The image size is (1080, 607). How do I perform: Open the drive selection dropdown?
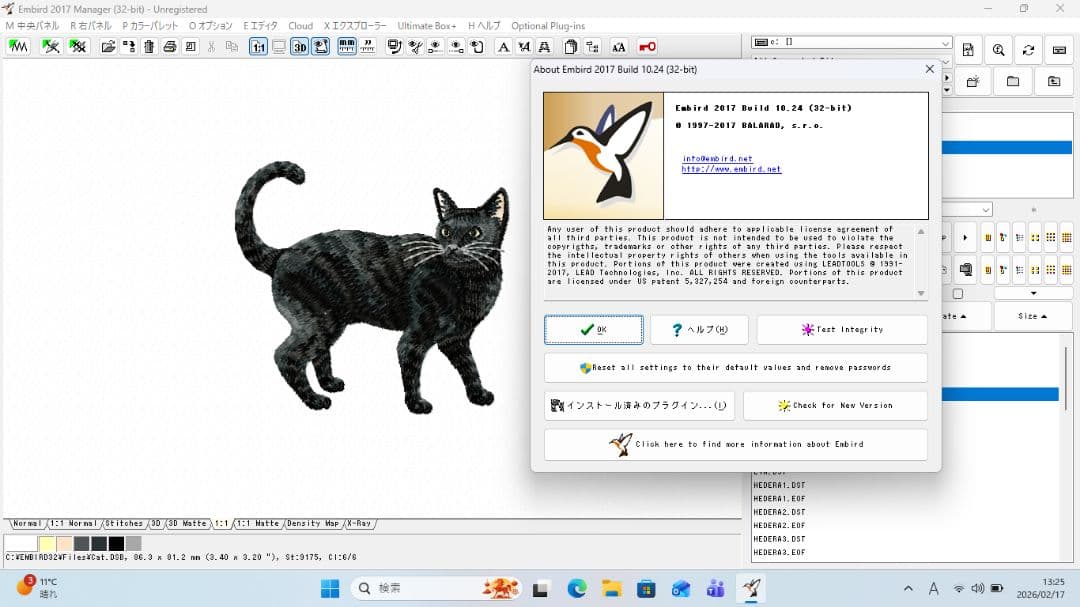946,42
